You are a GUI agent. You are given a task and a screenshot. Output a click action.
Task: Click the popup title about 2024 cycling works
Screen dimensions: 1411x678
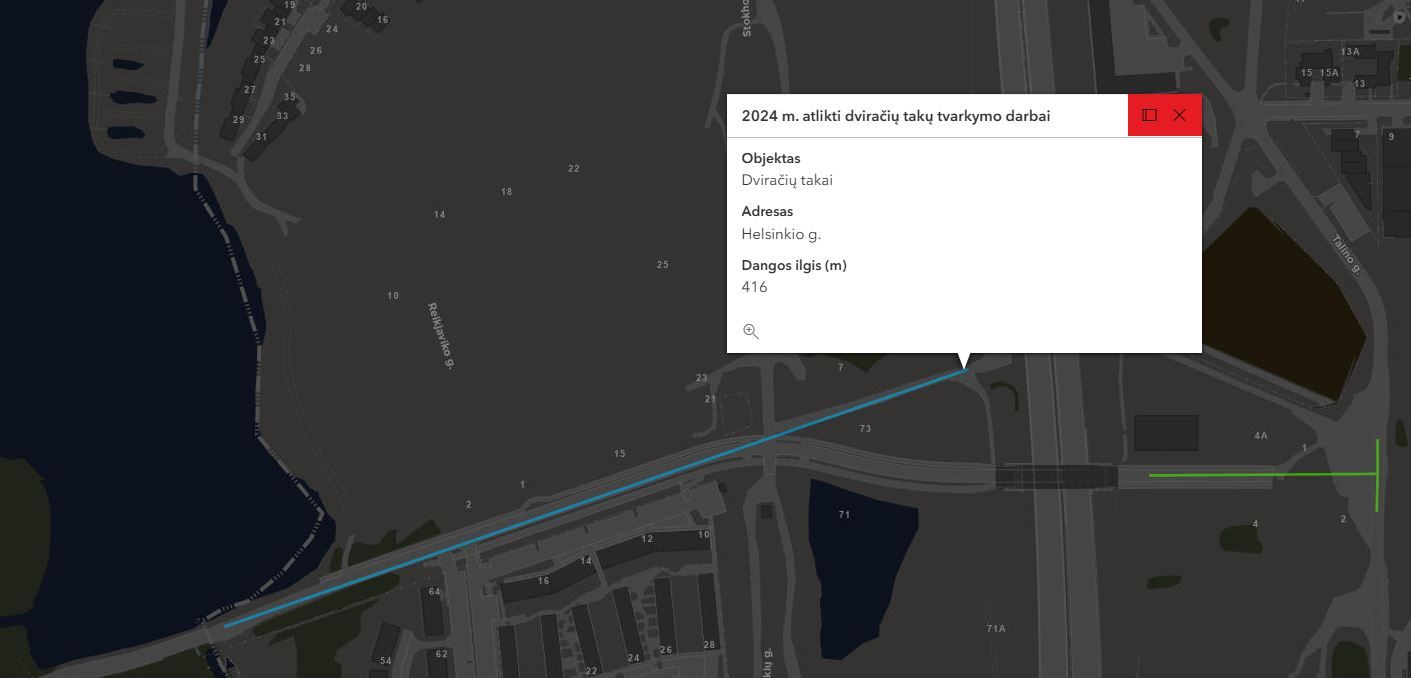895,116
